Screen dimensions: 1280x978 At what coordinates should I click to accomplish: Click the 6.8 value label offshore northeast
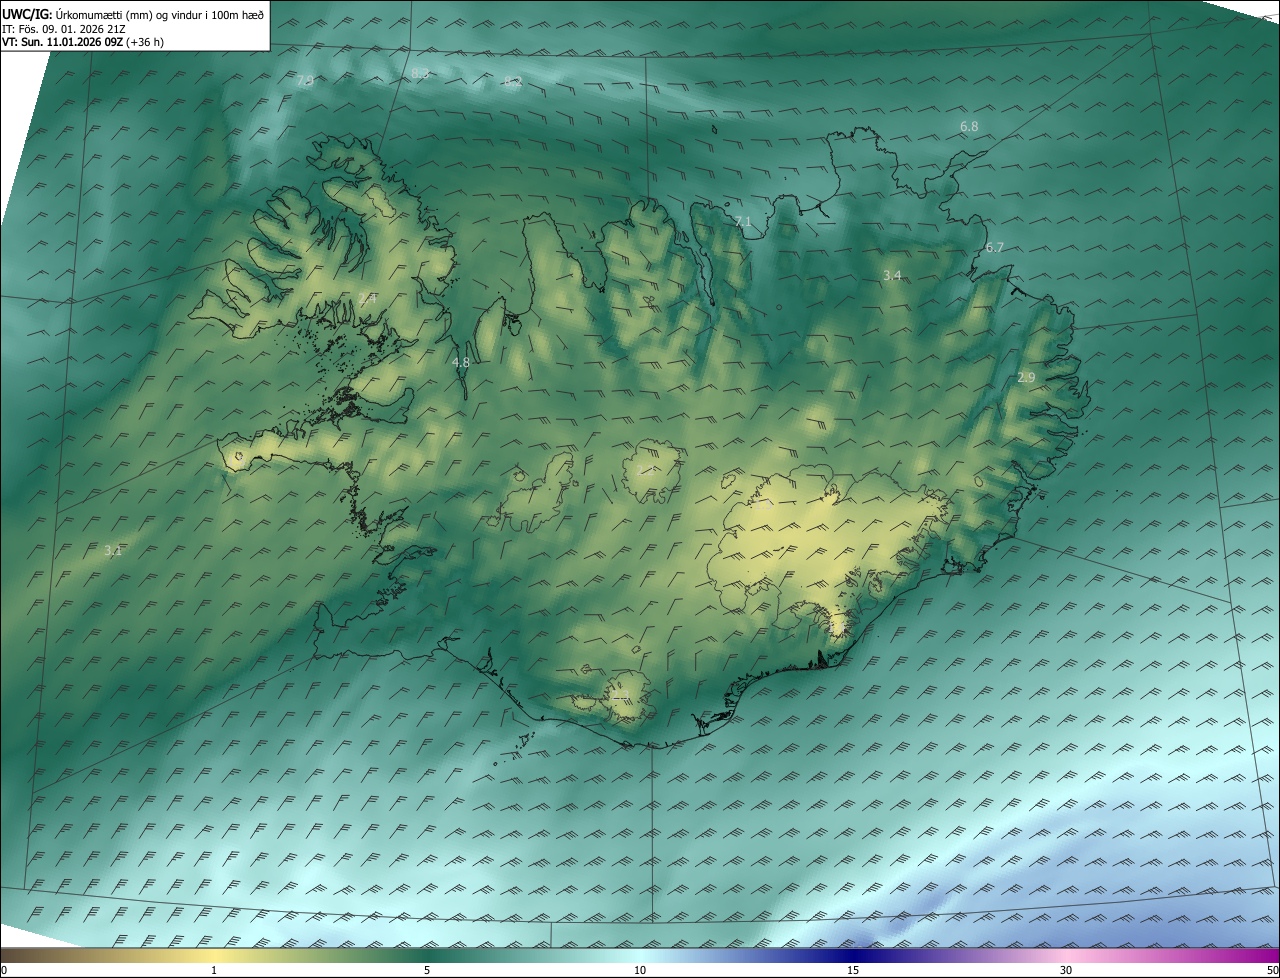click(x=969, y=127)
